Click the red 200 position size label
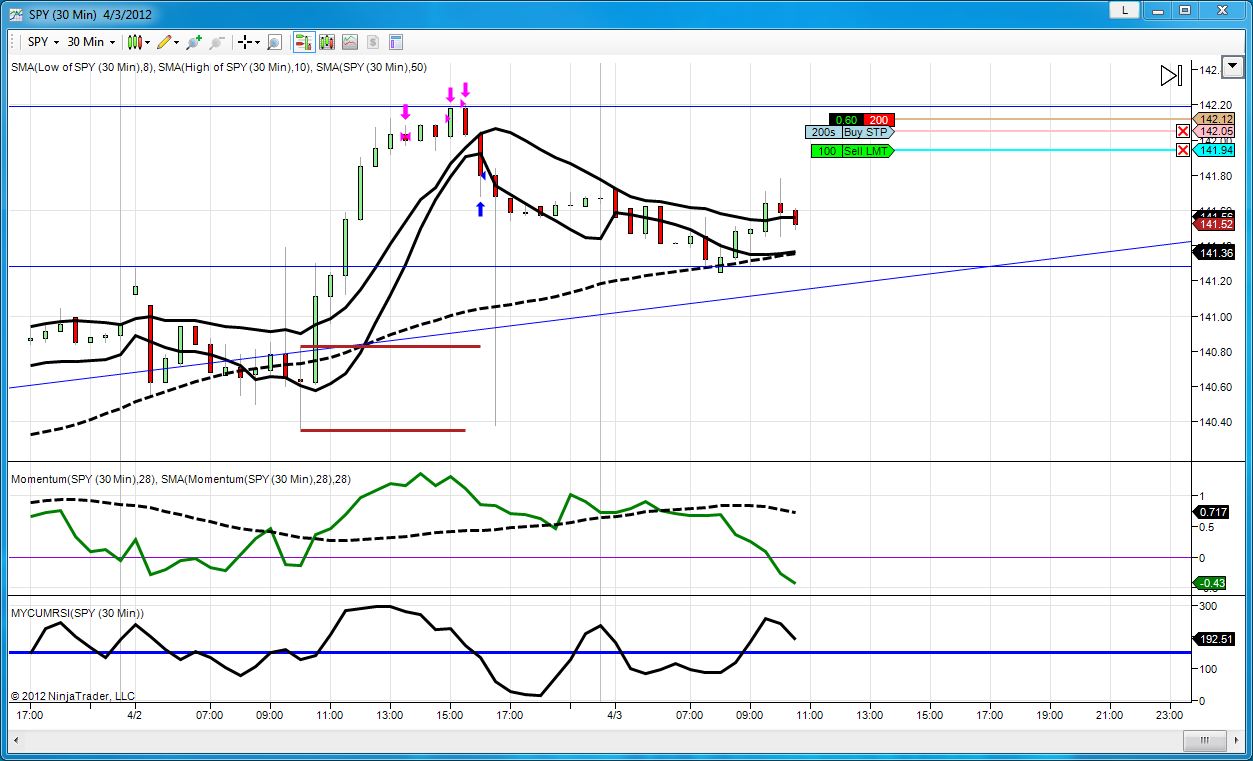Screen dimensions: 1253x761 pyautogui.click(x=878, y=120)
